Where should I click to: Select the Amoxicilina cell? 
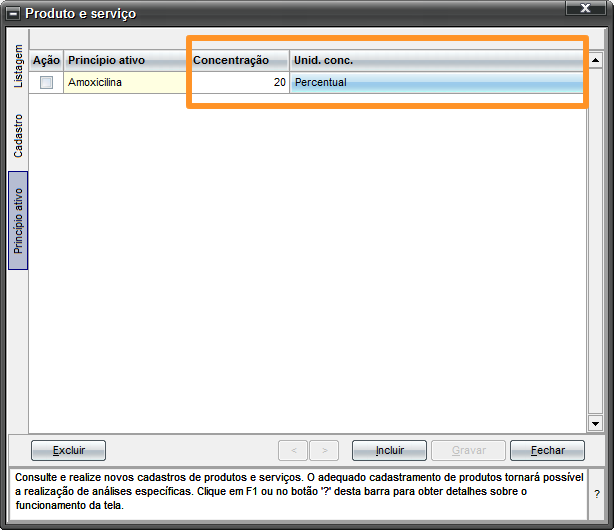tap(125, 82)
